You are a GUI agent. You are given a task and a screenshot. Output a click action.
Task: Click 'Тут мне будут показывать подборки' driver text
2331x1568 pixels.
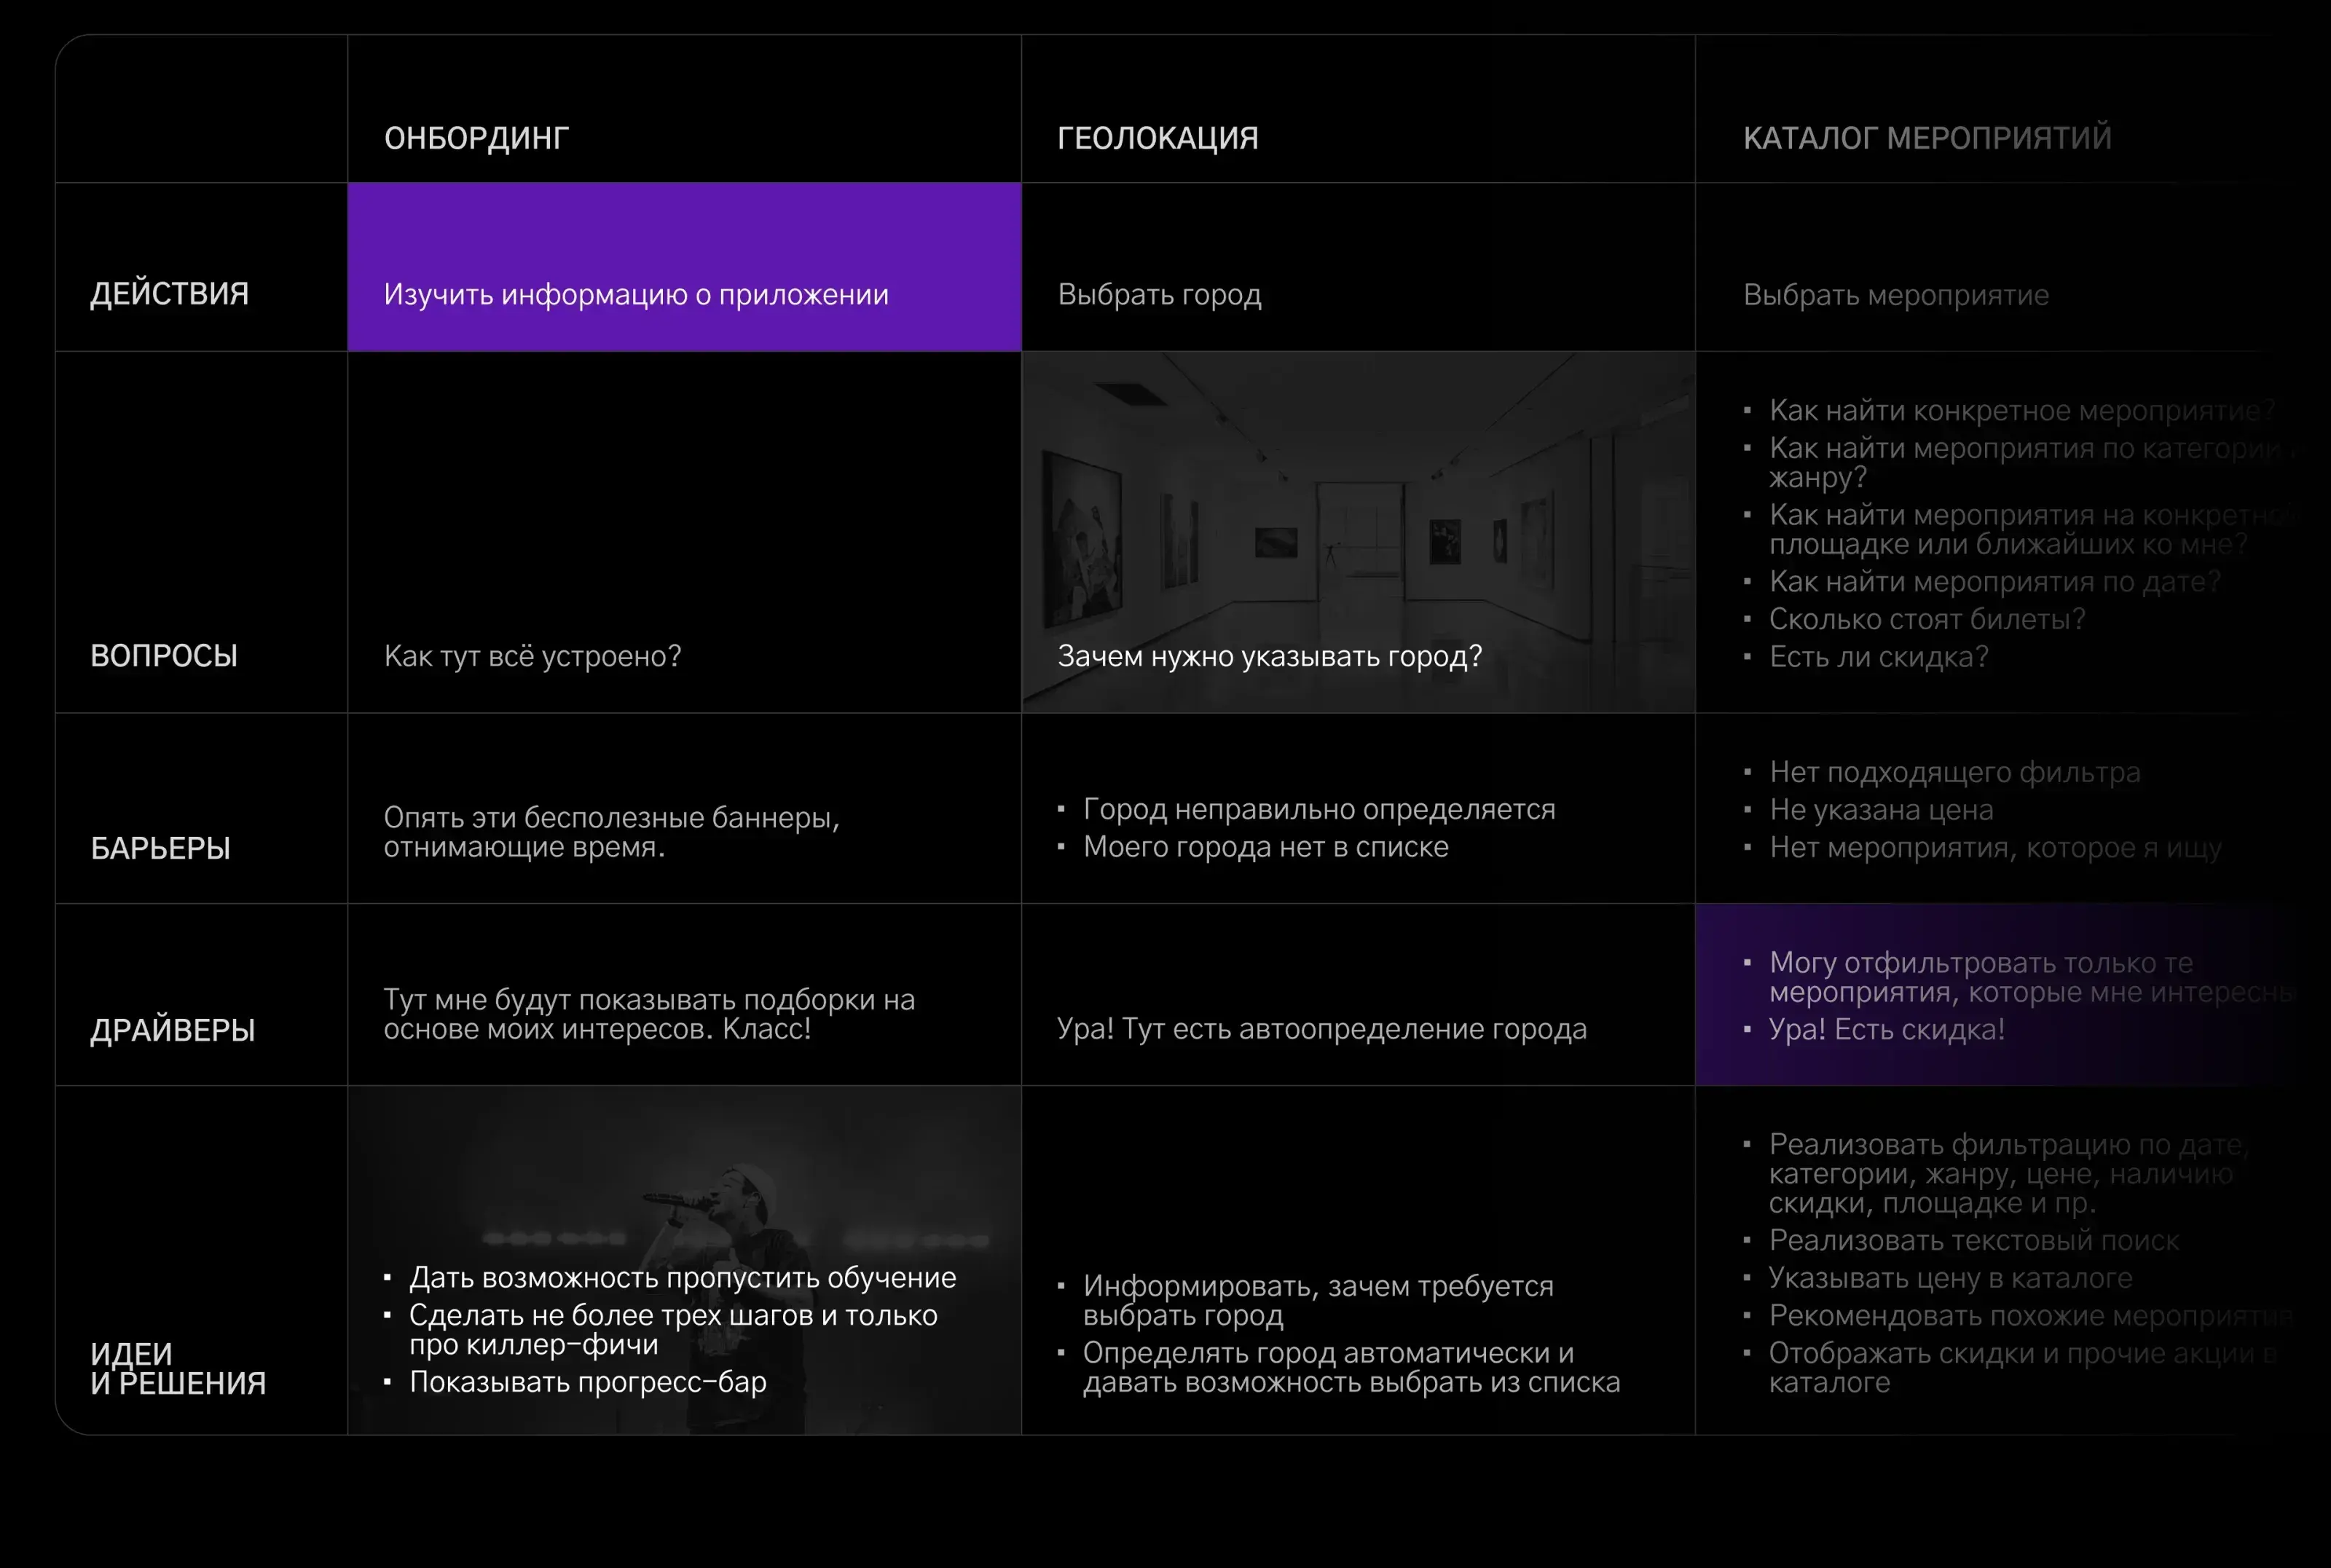649,1014
